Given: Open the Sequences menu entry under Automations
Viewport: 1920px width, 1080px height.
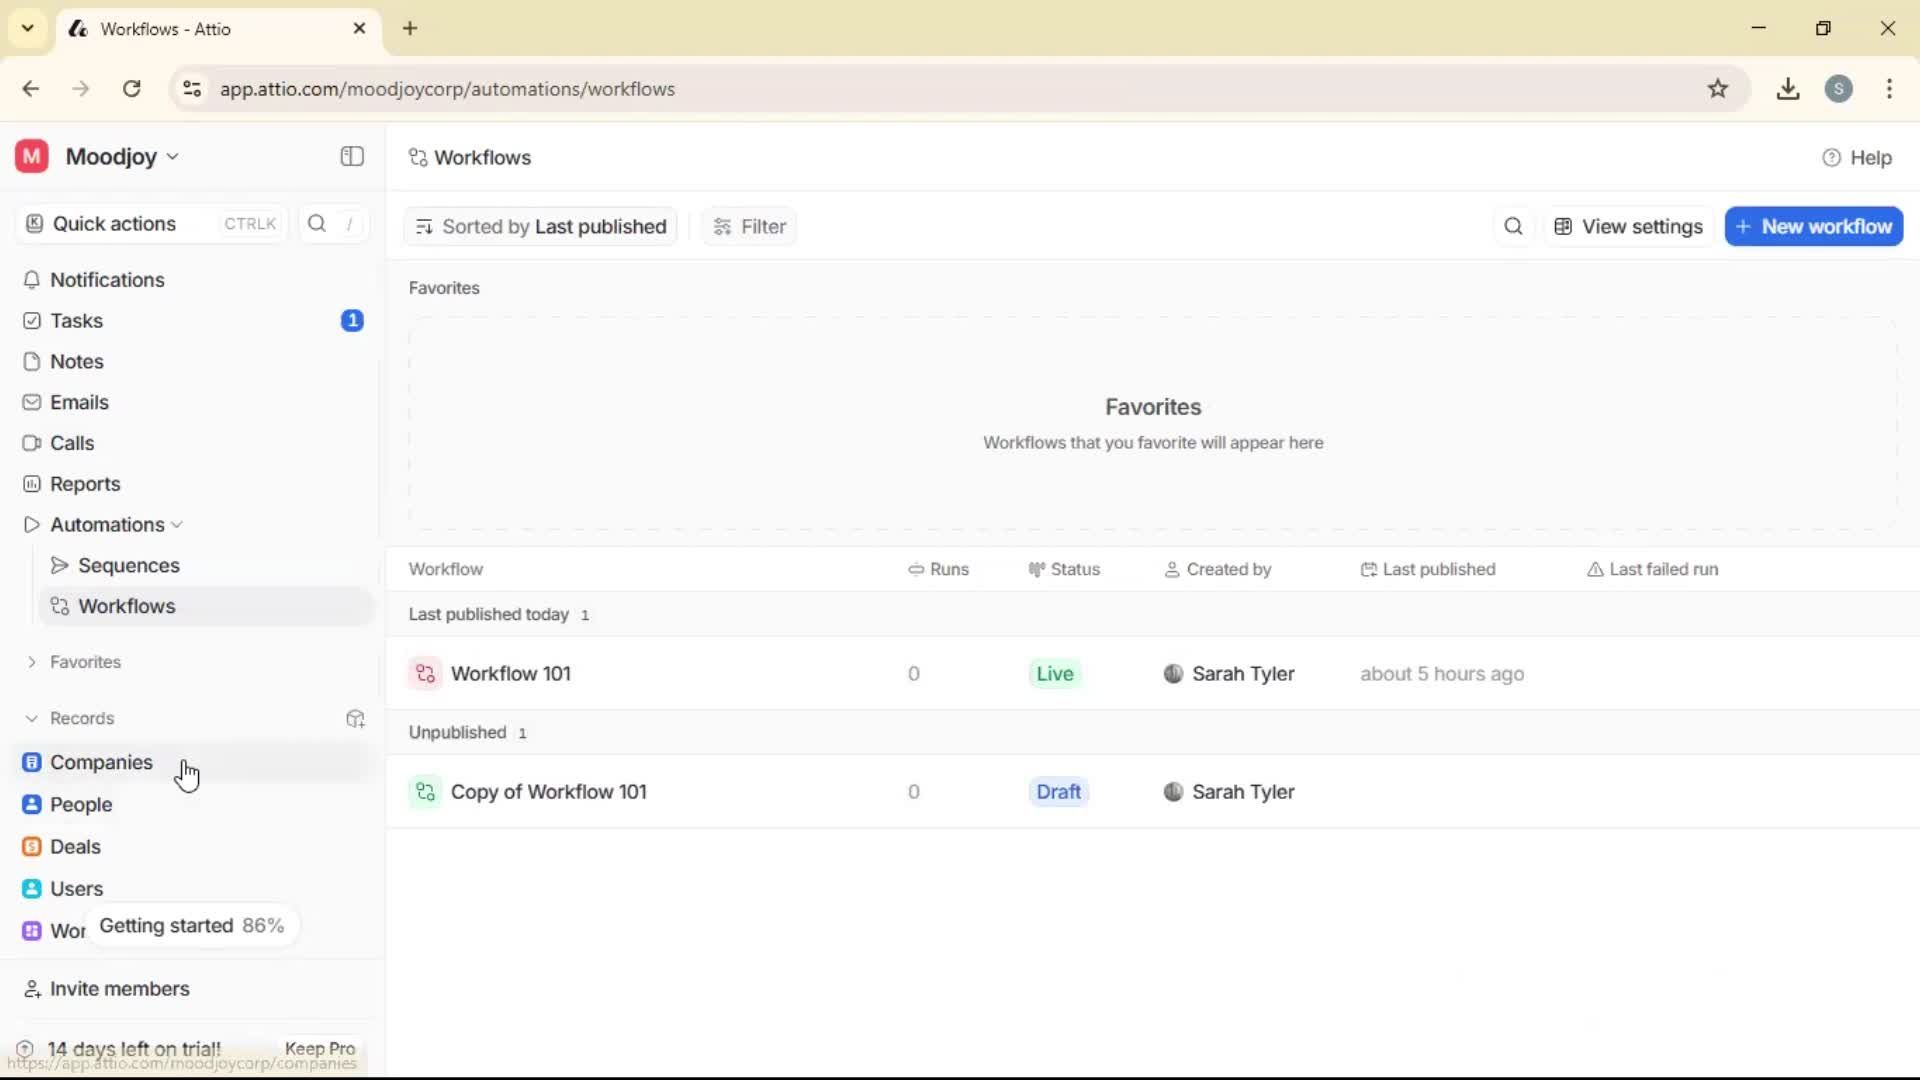Looking at the screenshot, I should pos(128,565).
